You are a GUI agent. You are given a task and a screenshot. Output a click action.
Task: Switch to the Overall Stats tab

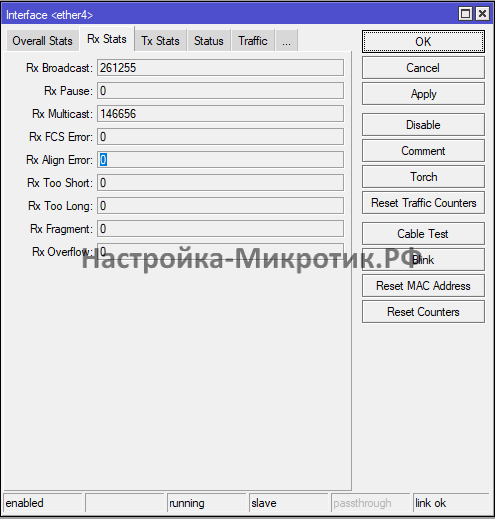click(42, 41)
